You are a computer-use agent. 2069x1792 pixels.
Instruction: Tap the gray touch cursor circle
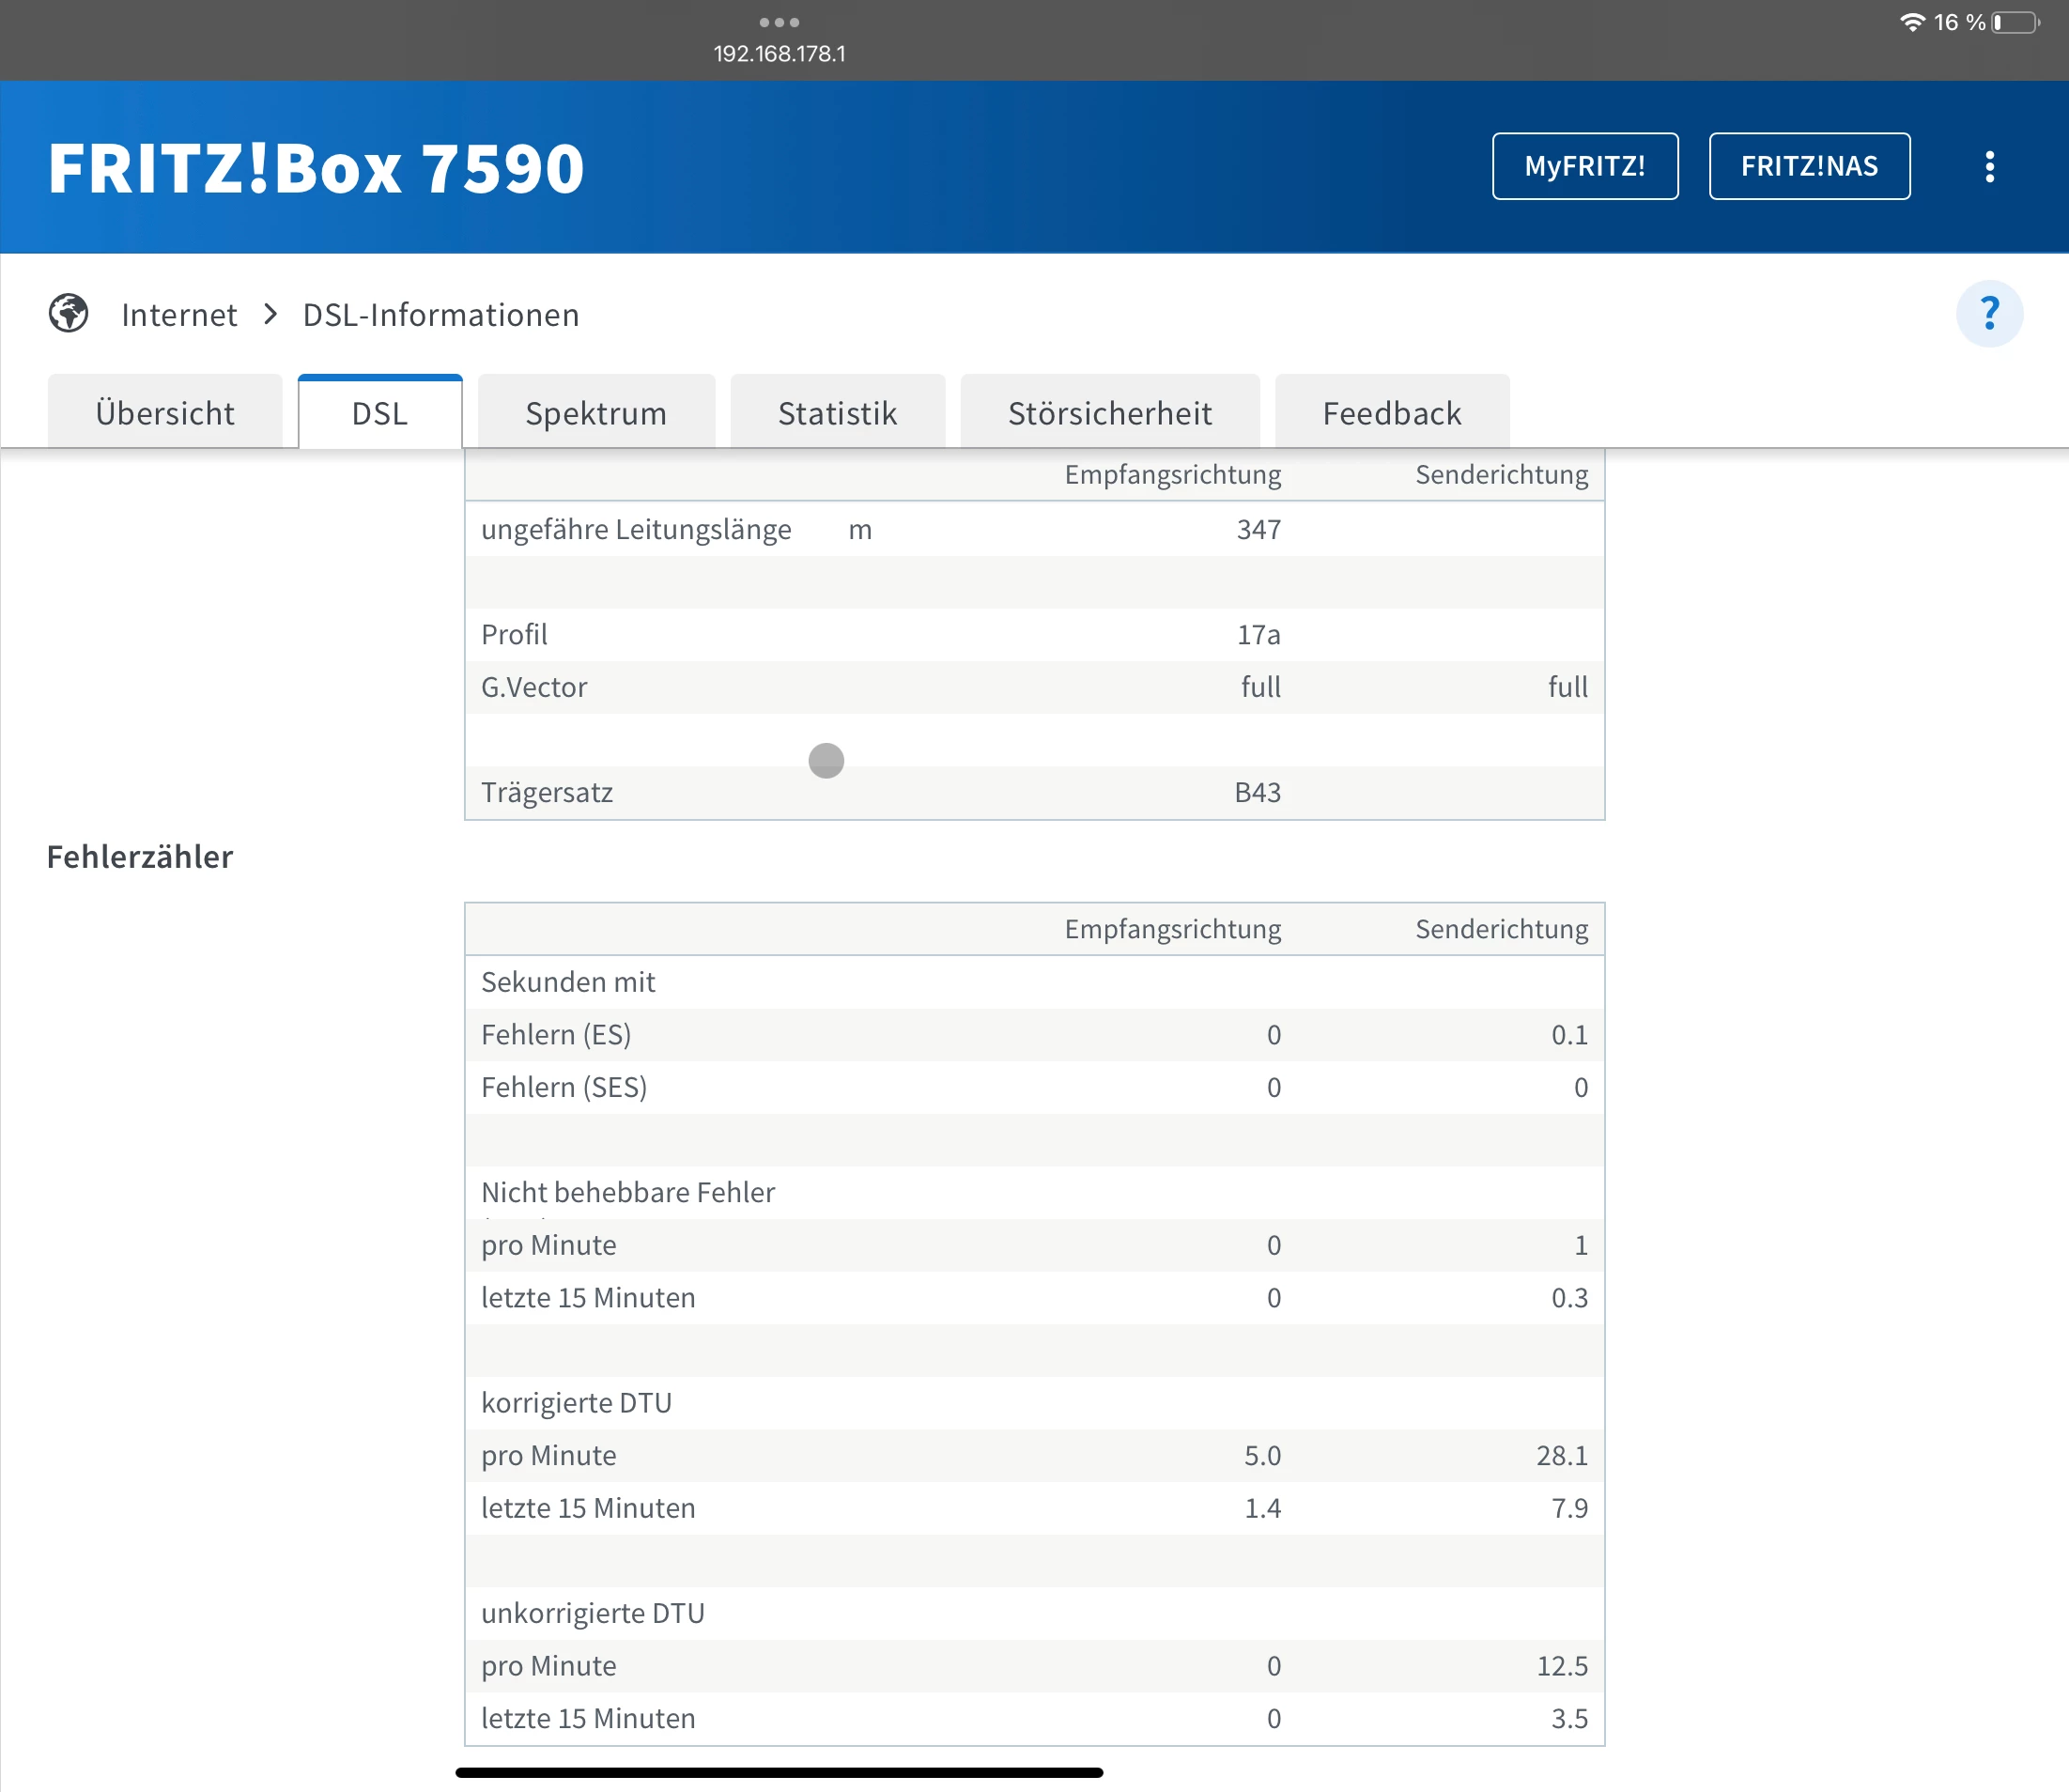pyautogui.click(x=826, y=760)
